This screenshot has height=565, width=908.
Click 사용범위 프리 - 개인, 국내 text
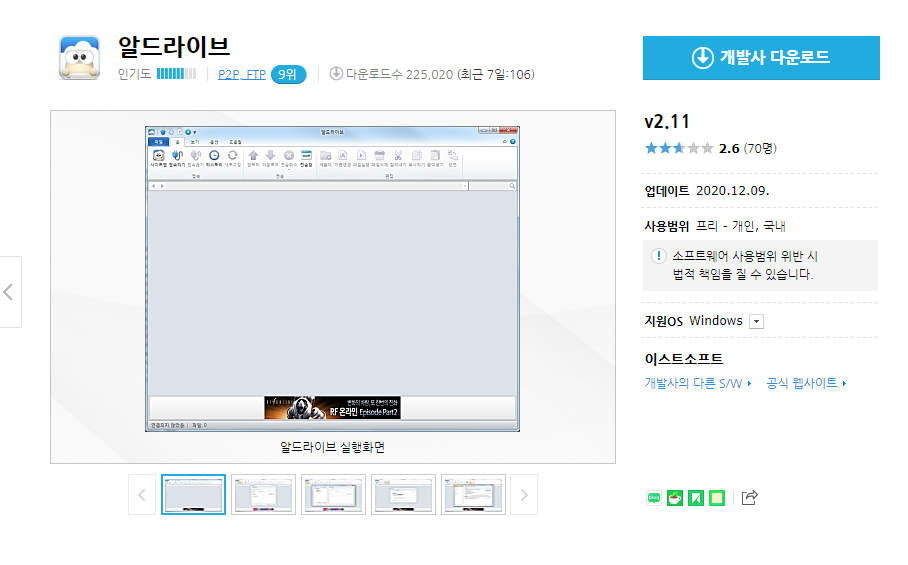click(715, 226)
